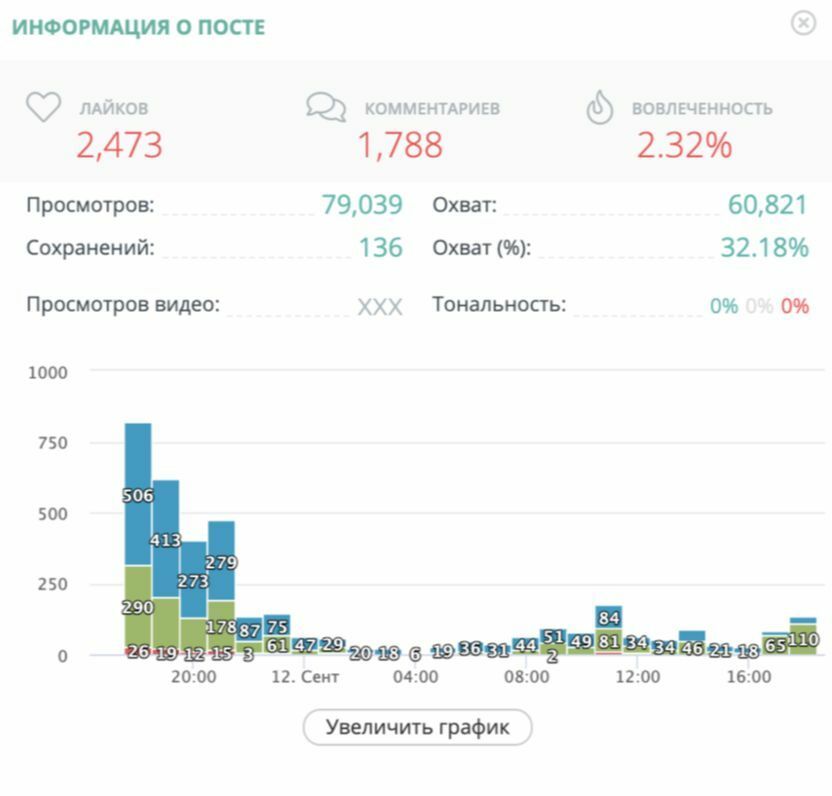
Task: Click the reach percent value 32.18%
Action: pos(765,247)
